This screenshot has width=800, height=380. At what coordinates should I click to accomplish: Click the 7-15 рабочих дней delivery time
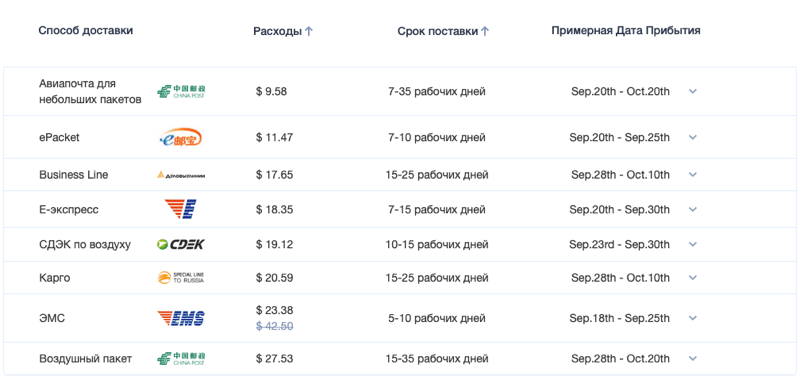tap(437, 210)
